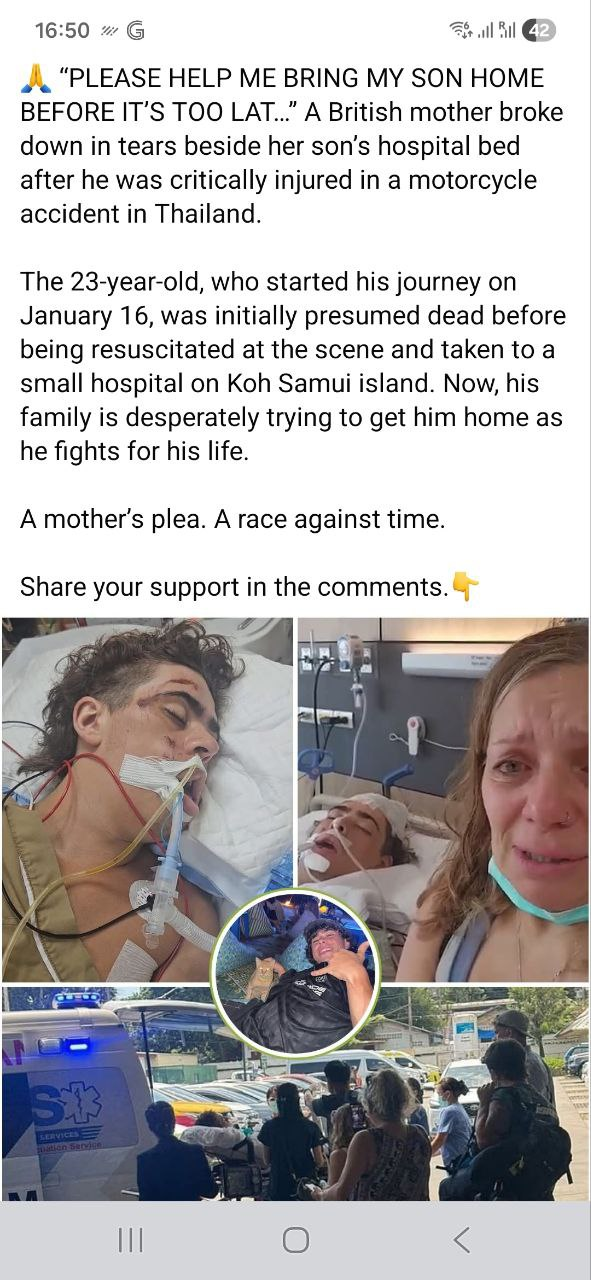Image resolution: width=591 pixels, height=1280 pixels.
Task: Tap the Wi-Fi signal status icon
Action: click(462, 30)
